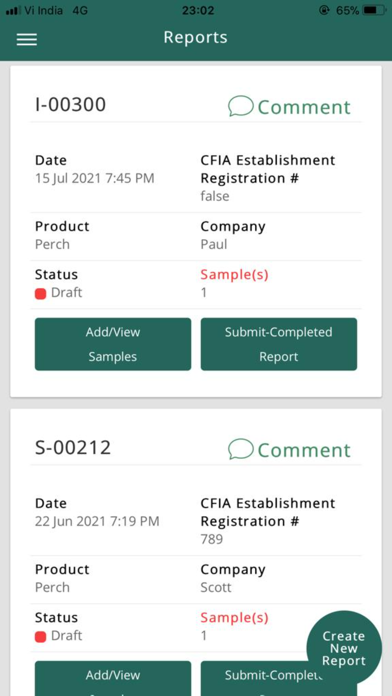Click Create New Report floating button
392x696 pixels.
tap(344, 648)
